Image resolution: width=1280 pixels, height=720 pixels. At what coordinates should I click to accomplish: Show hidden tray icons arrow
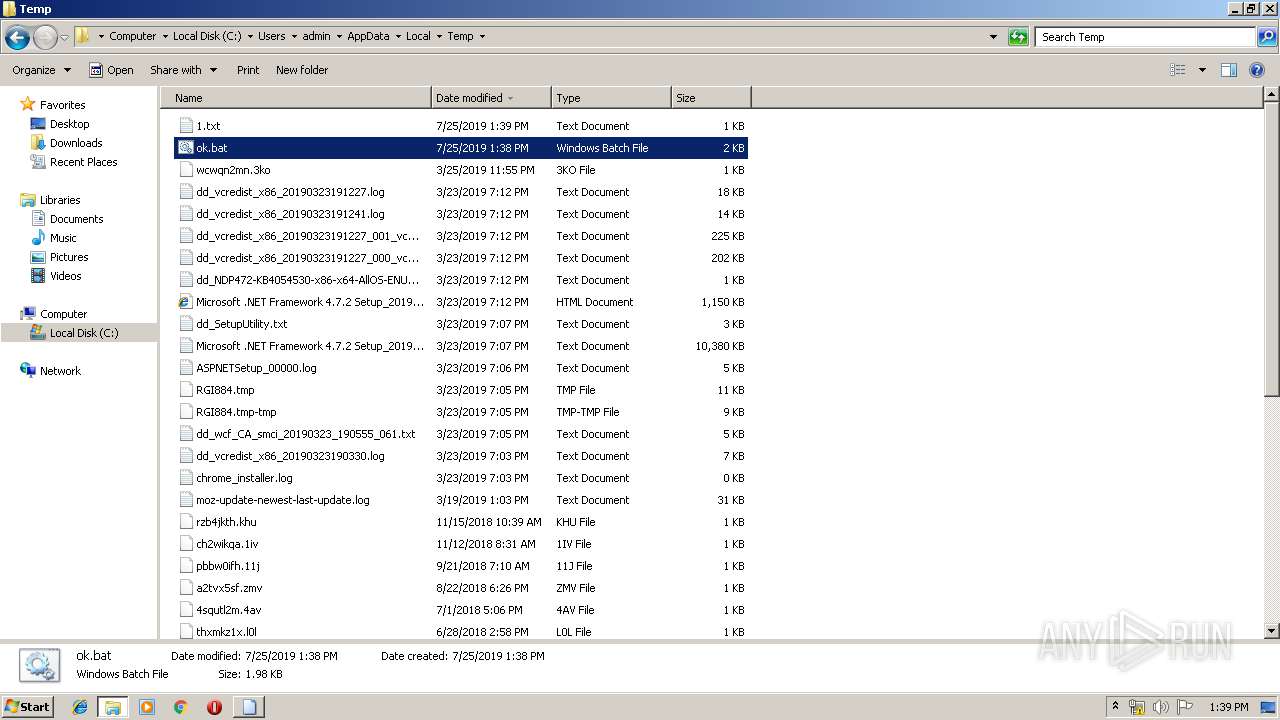pos(1115,707)
